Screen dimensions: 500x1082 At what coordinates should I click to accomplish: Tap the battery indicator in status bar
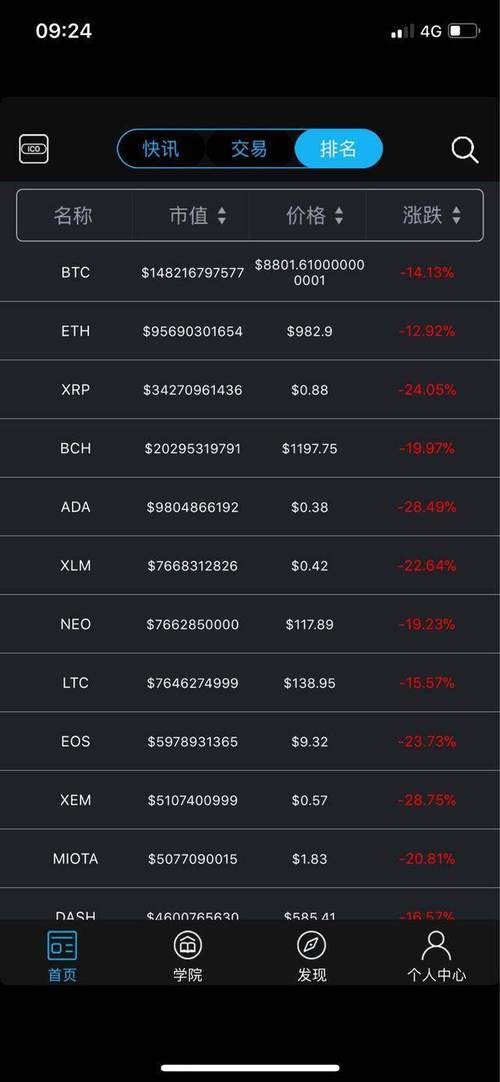tap(463, 31)
